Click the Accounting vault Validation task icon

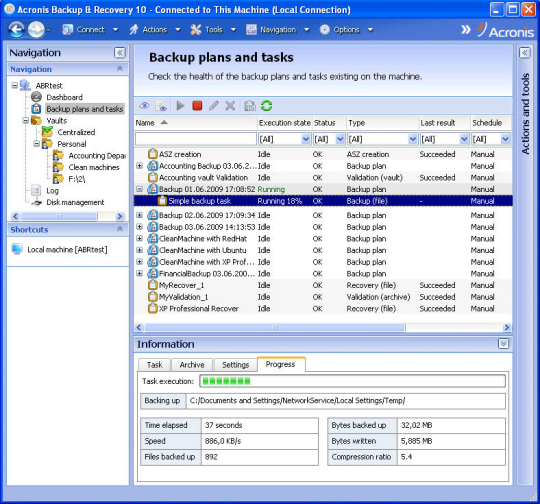(153, 177)
